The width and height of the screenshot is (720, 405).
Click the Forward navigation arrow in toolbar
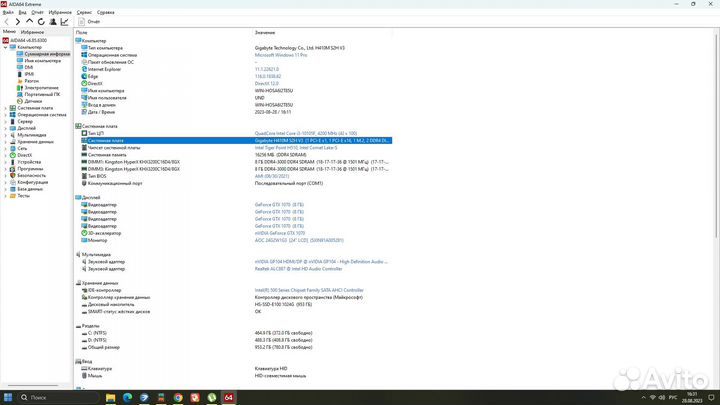(x=16, y=21)
